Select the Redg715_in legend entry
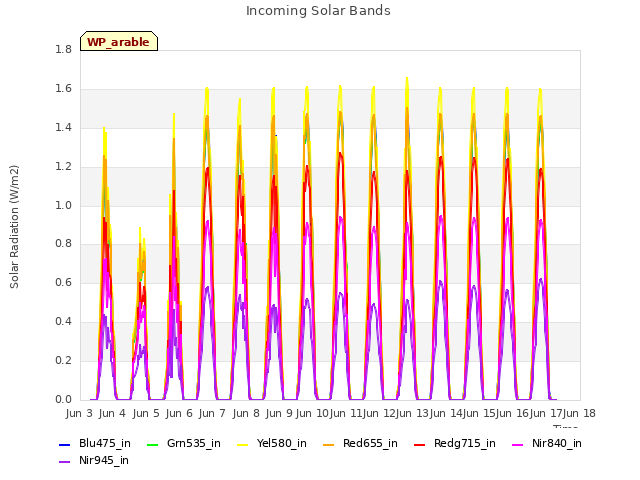The width and height of the screenshot is (640, 480). click(x=455, y=443)
